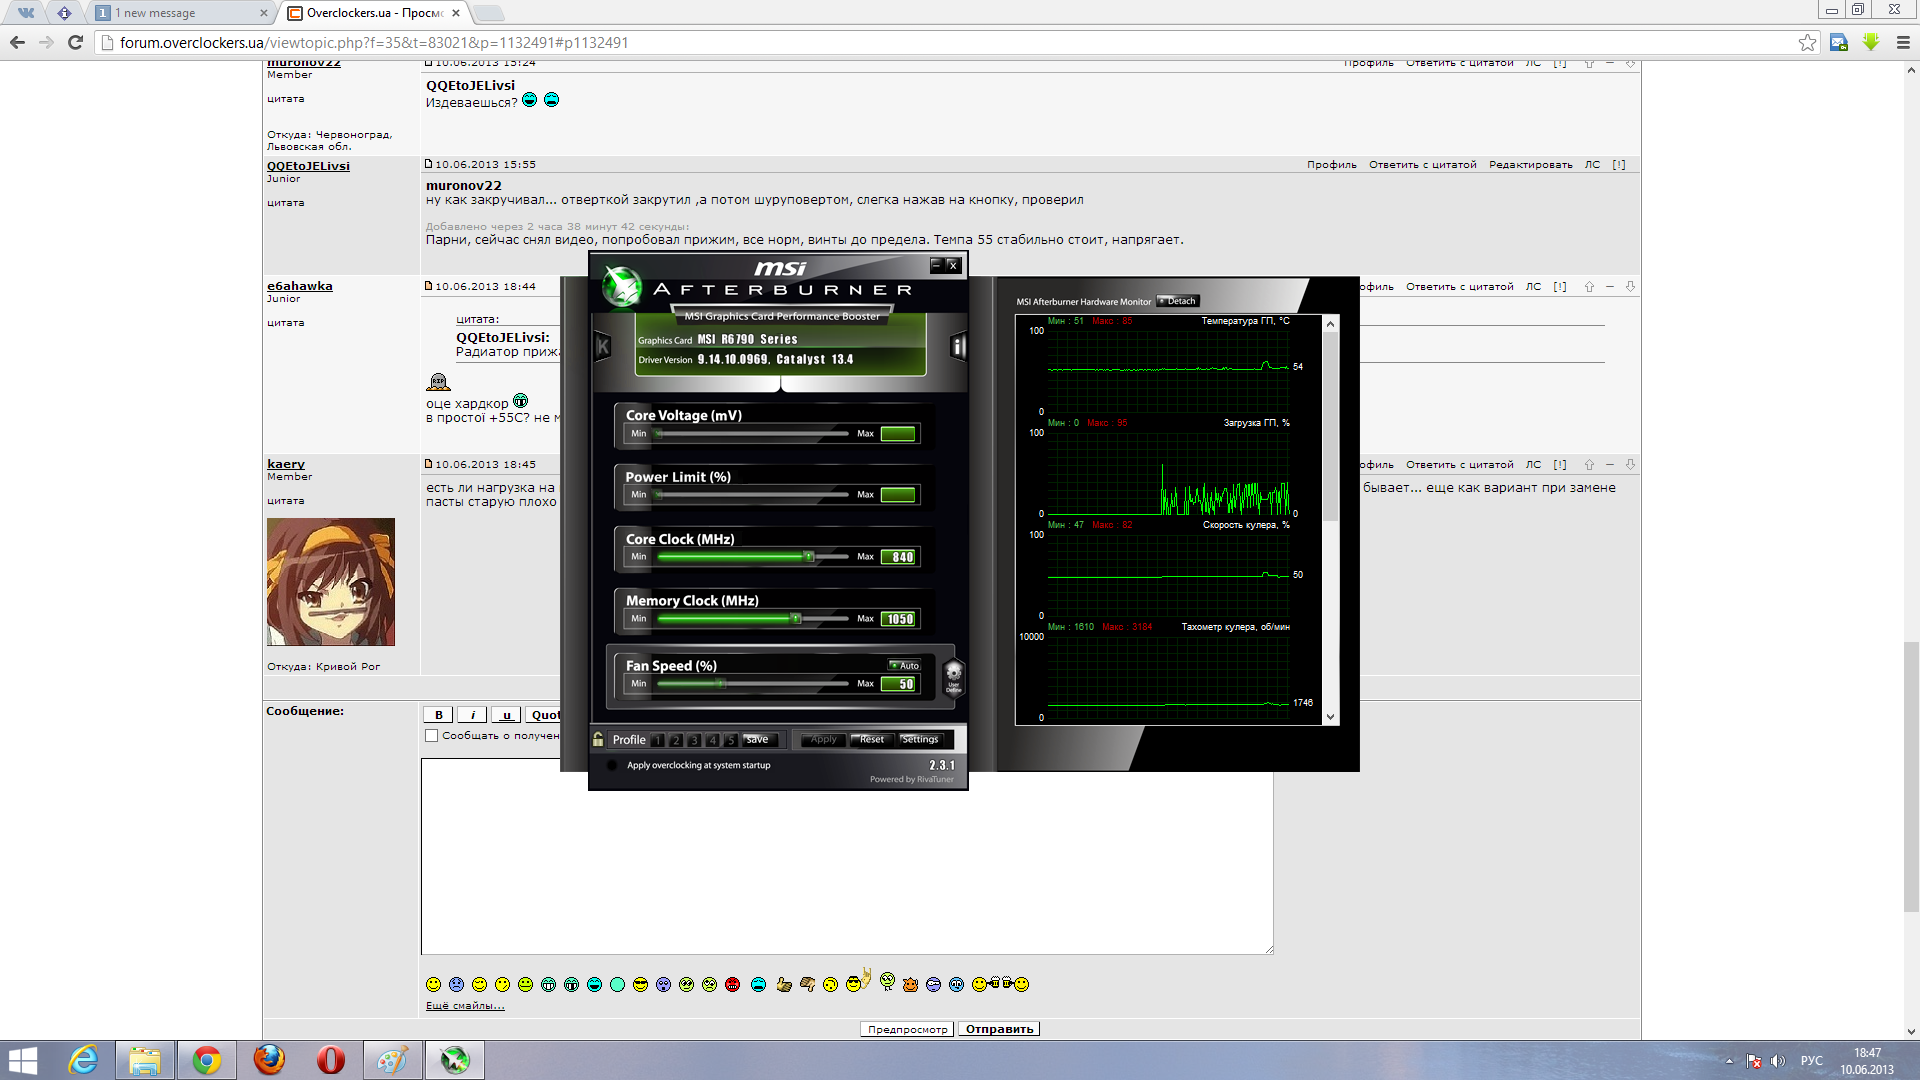Image resolution: width=1920 pixels, height=1080 pixels.
Task: Open user profile link e6ahawka
Action: pos(300,286)
